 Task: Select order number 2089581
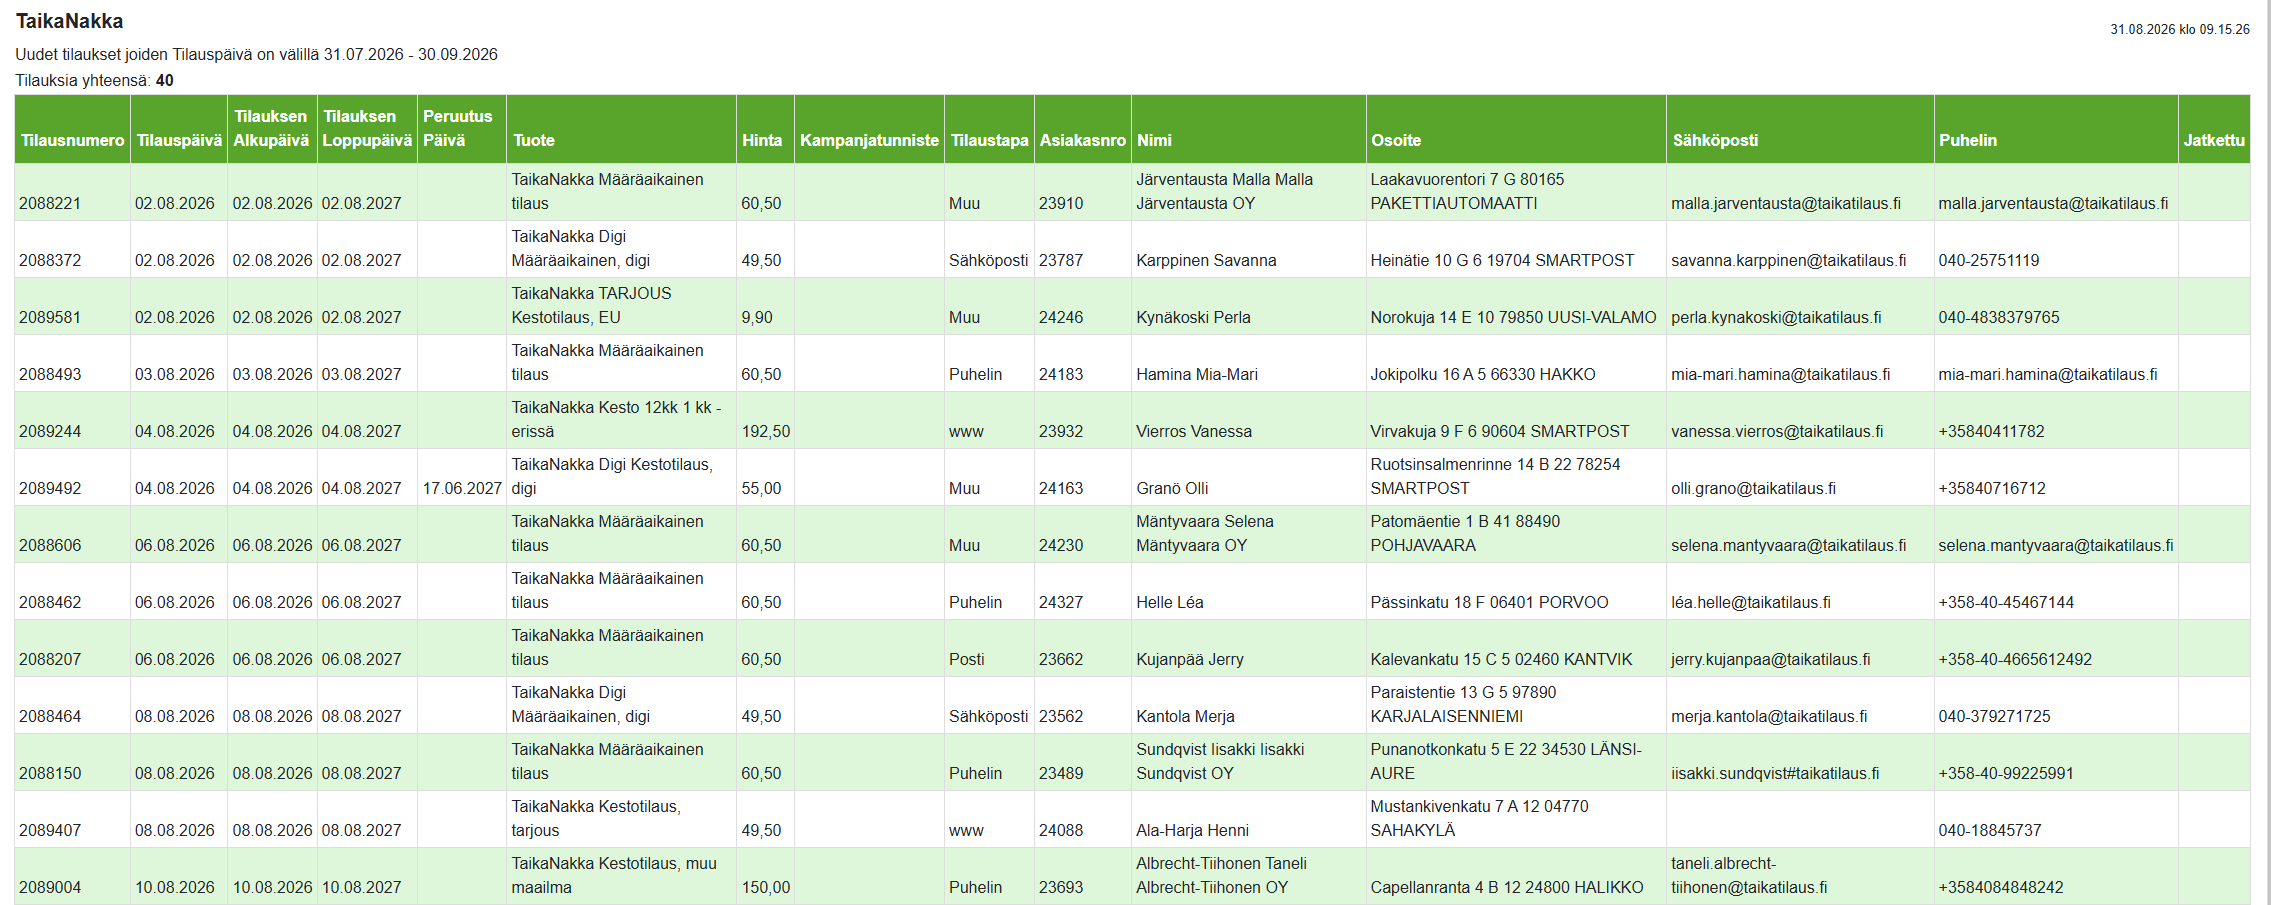(x=50, y=317)
